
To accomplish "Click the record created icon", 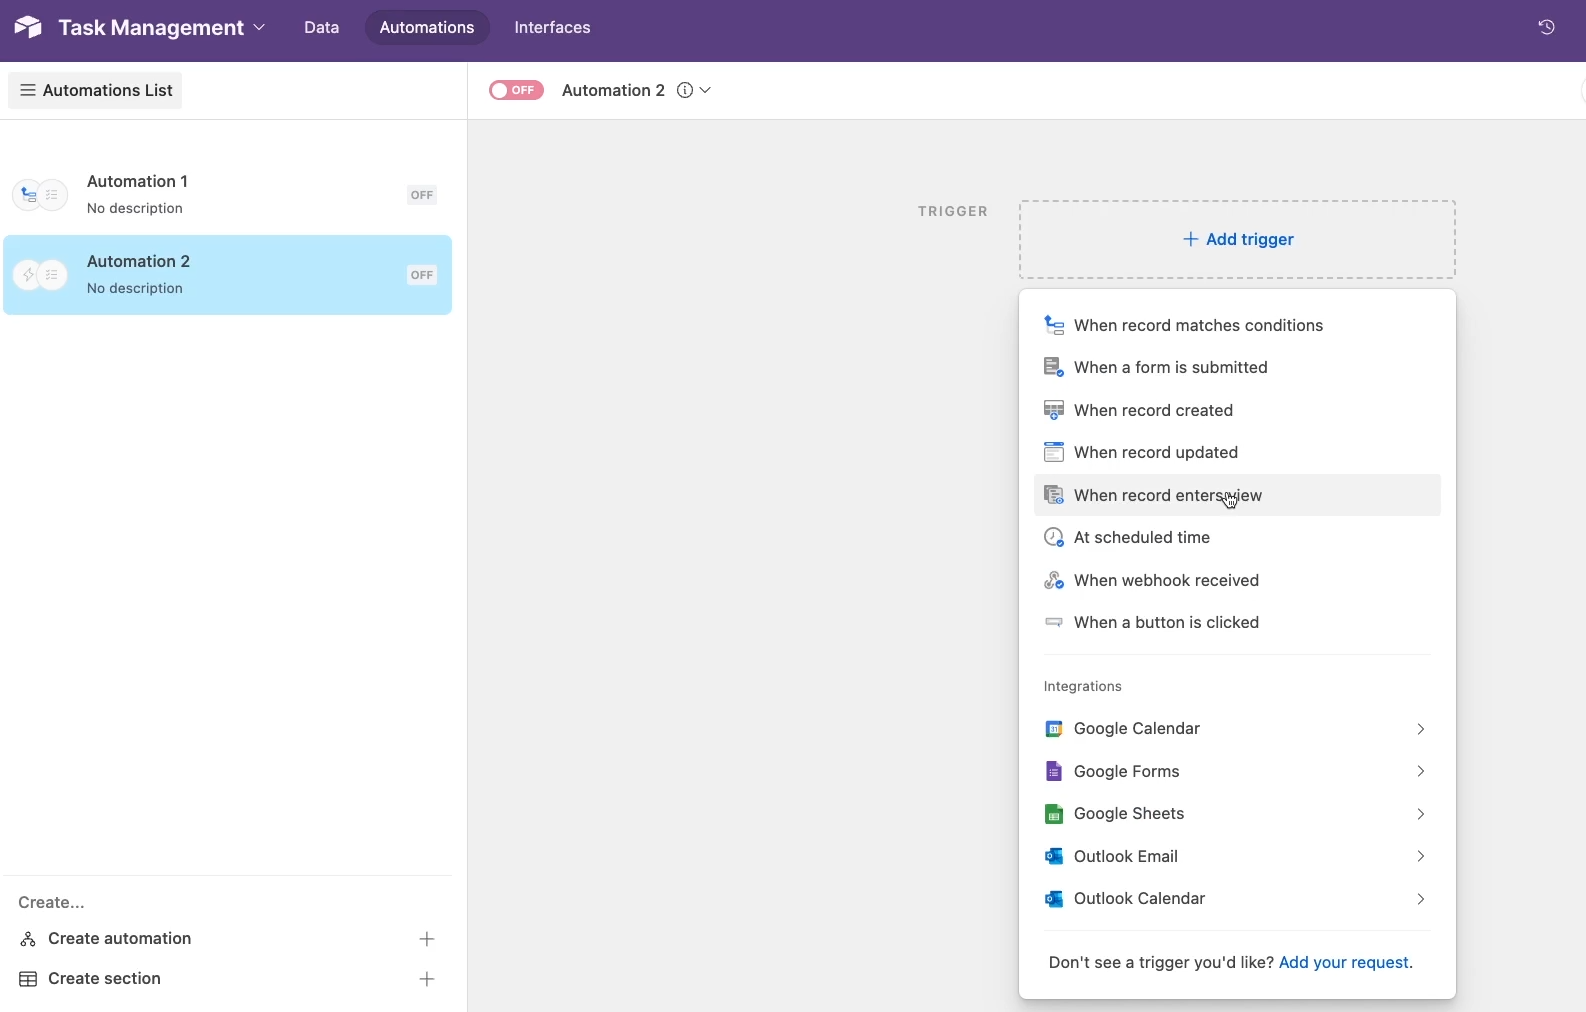I will tap(1053, 410).
